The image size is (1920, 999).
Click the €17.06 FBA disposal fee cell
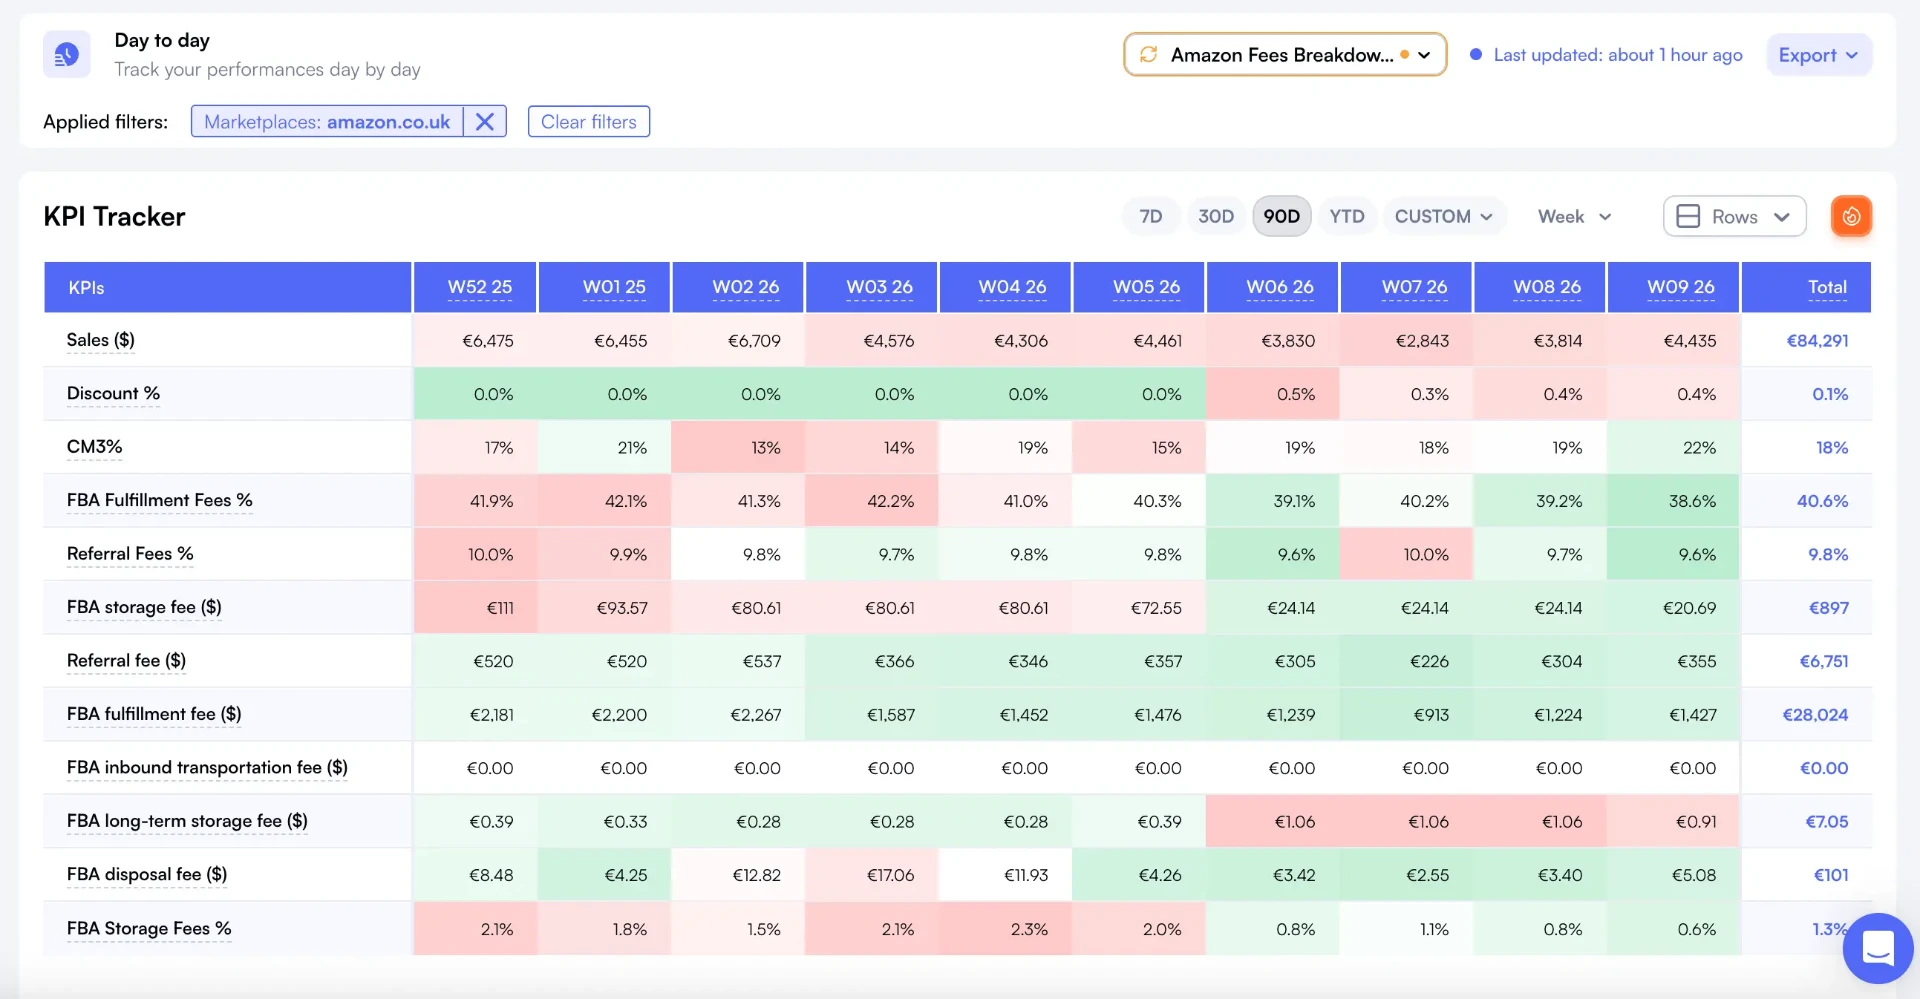[872, 875]
